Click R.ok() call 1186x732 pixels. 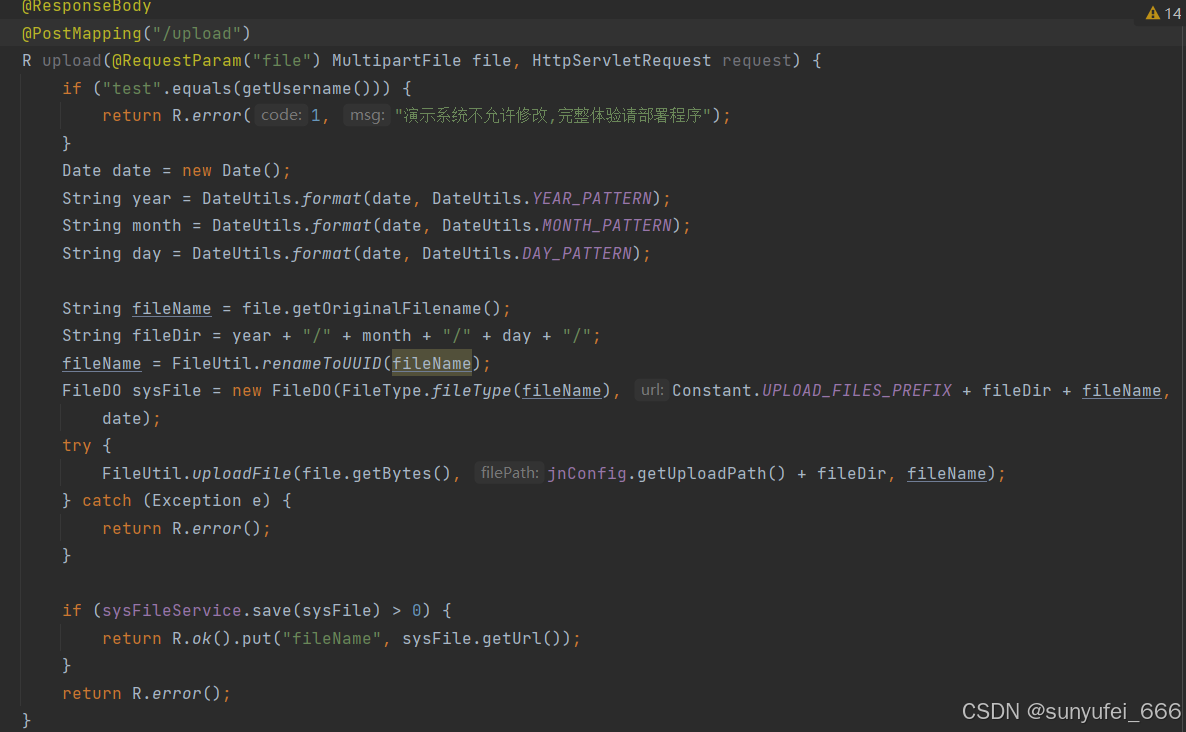201,639
